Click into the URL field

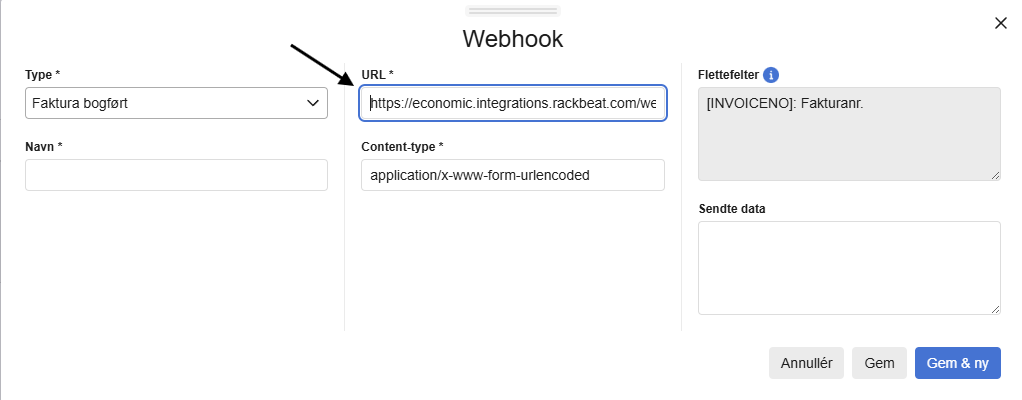513,103
